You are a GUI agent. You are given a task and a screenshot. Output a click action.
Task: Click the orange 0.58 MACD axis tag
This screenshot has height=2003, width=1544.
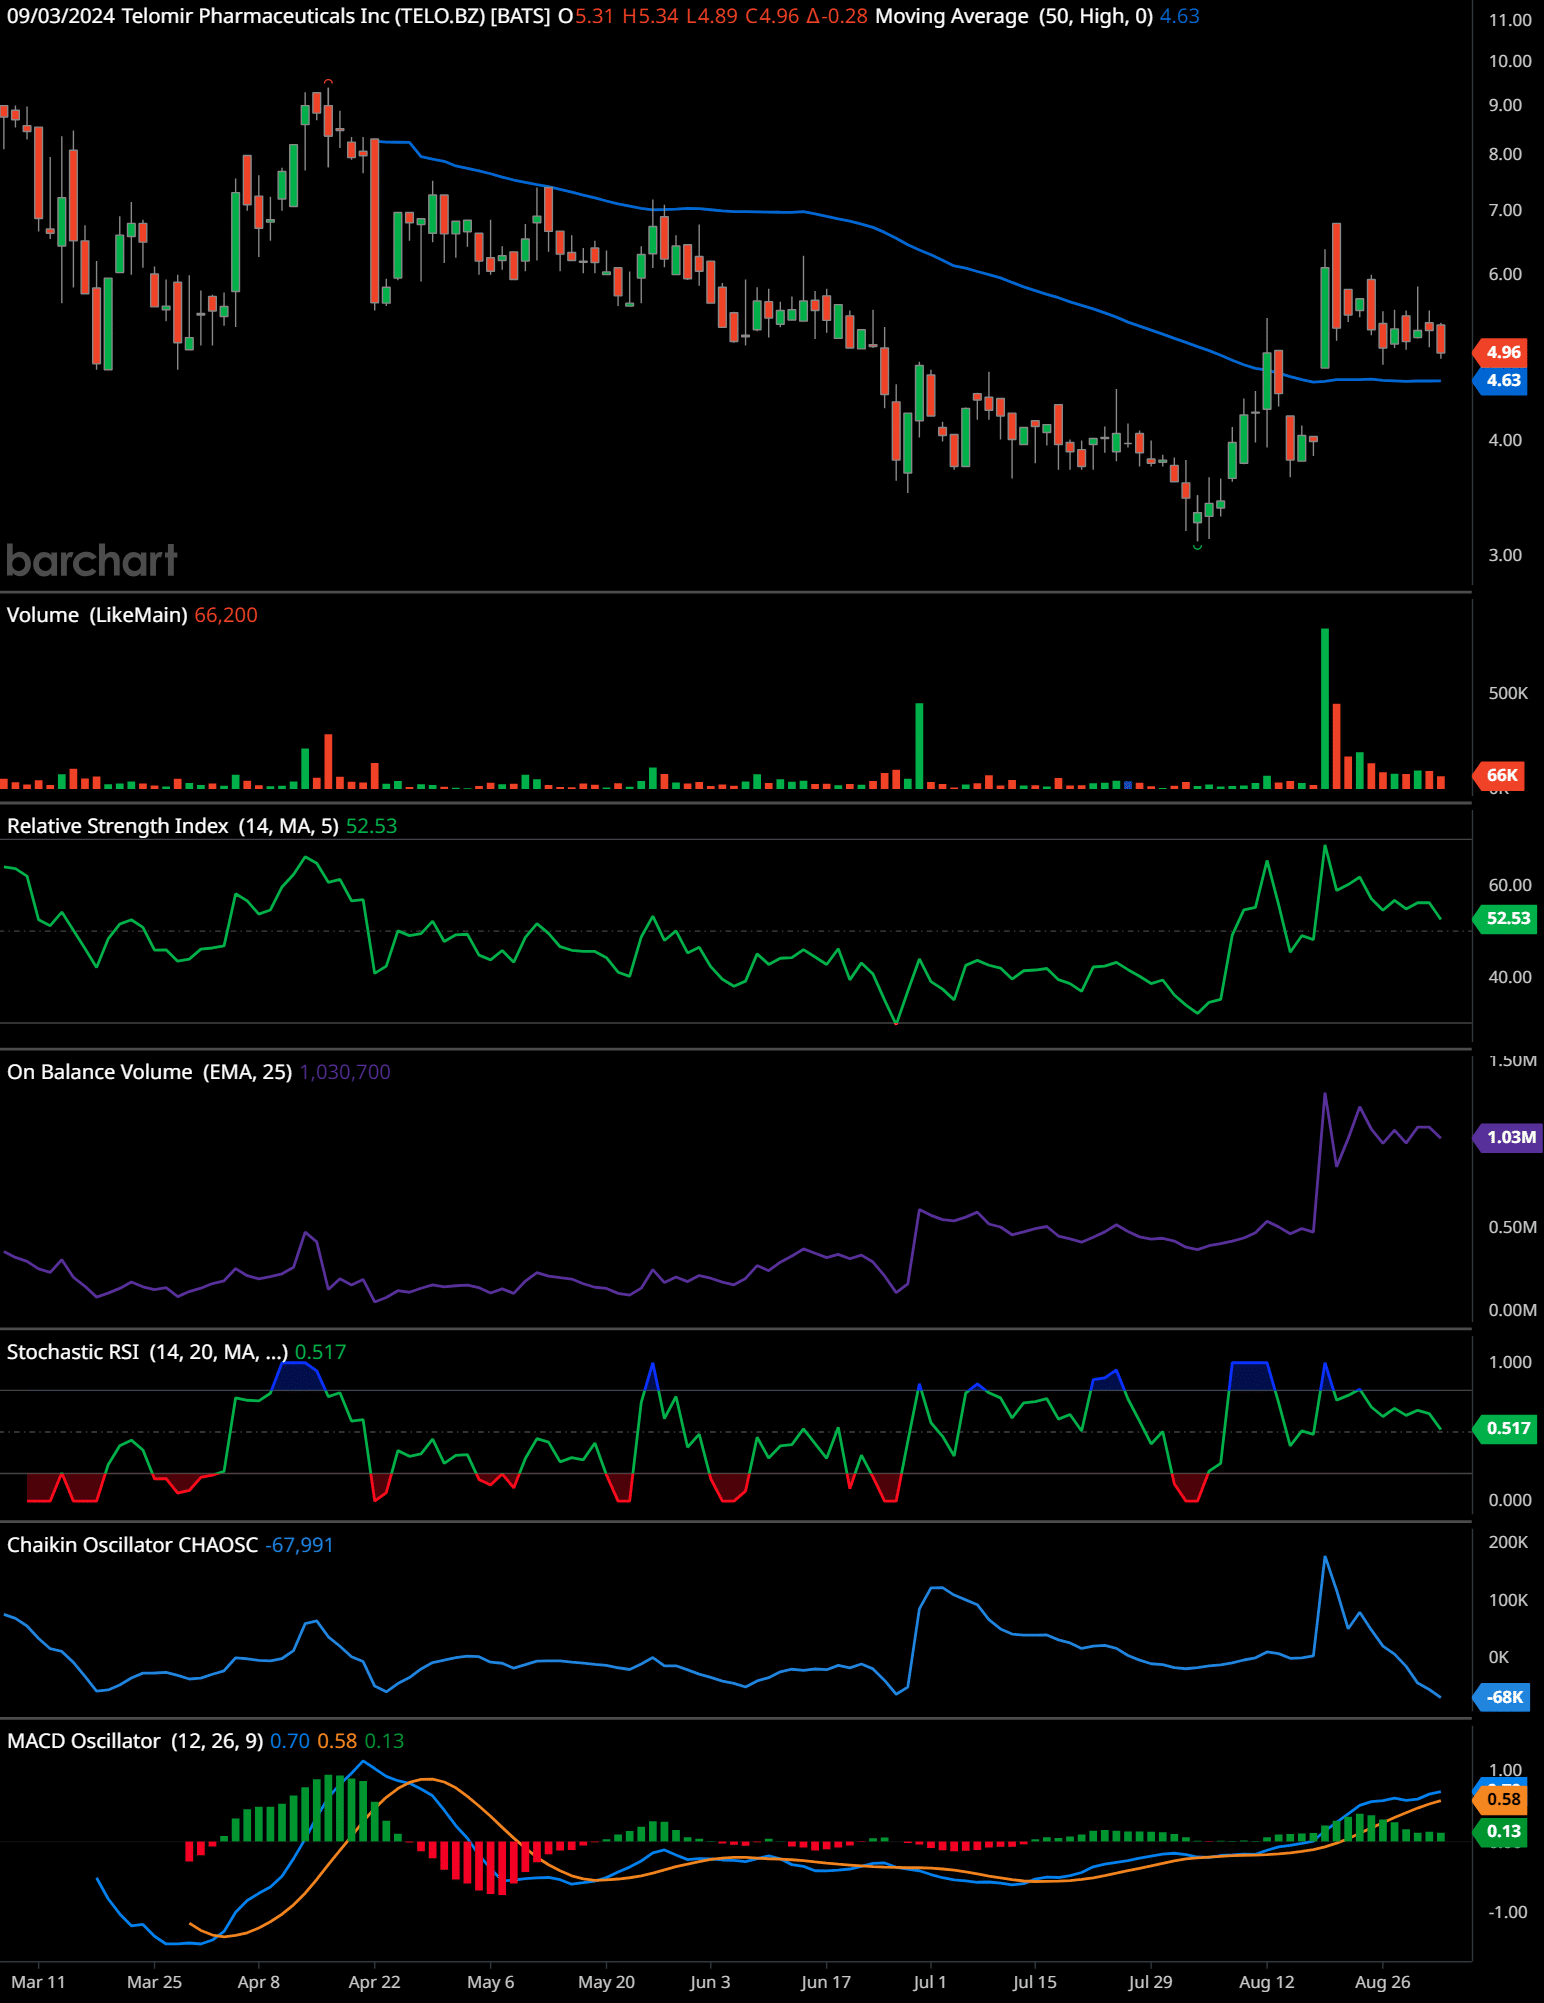tap(1501, 1799)
